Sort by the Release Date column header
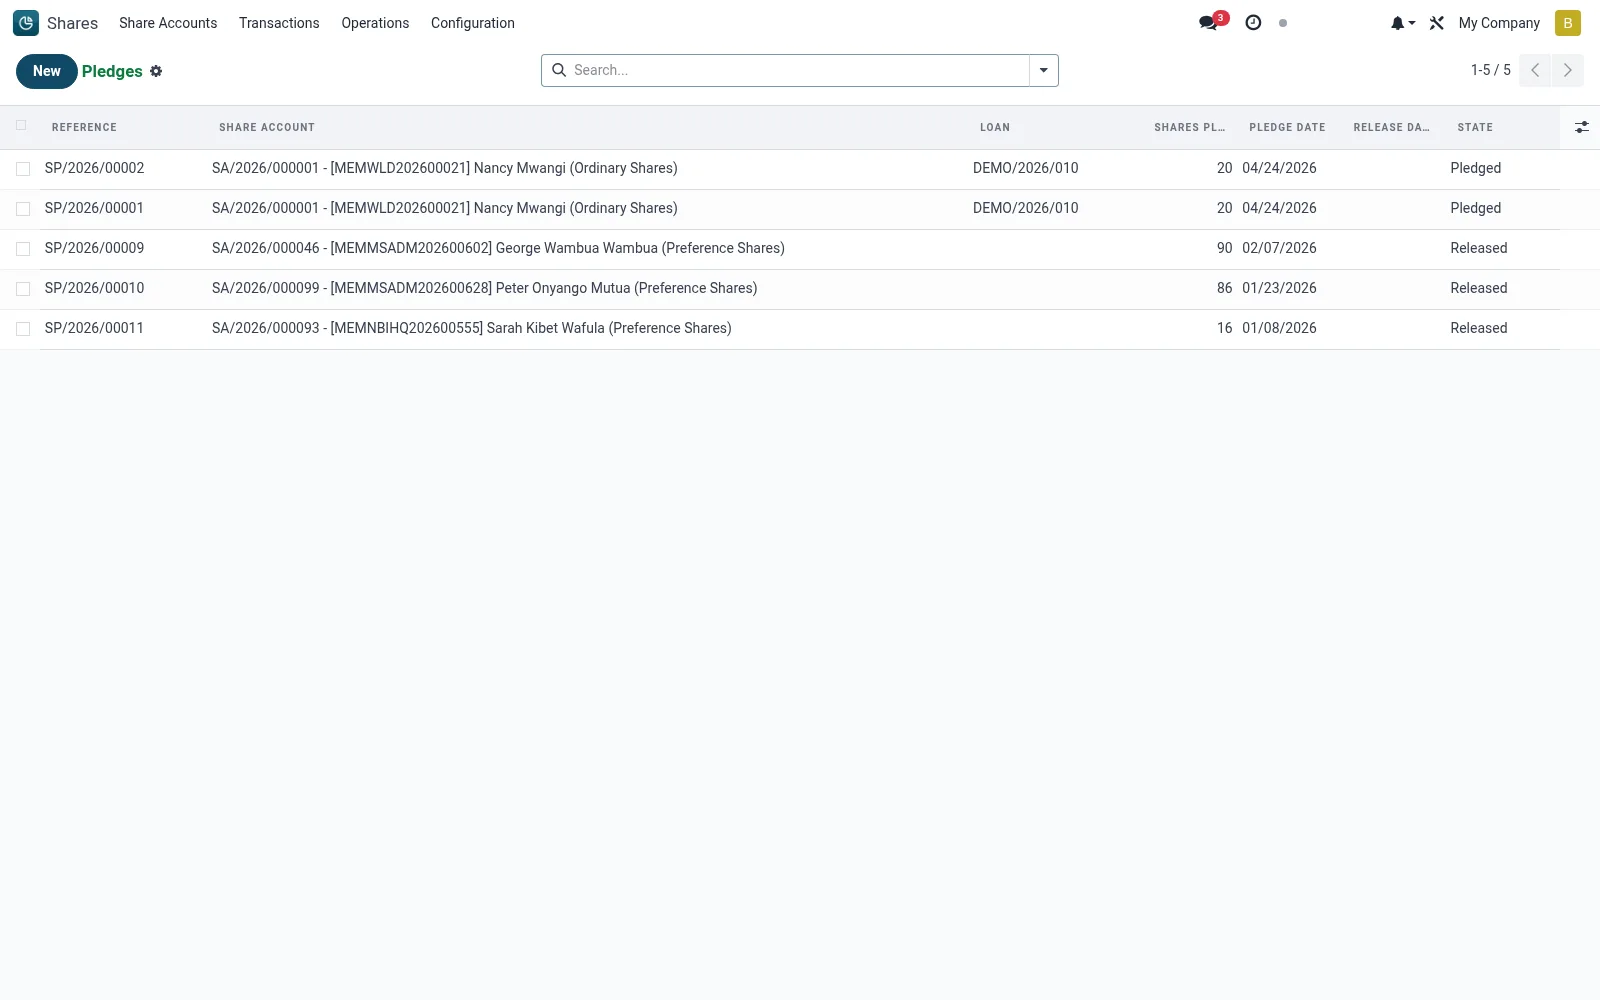This screenshot has height=1000, width=1600. click(x=1391, y=127)
